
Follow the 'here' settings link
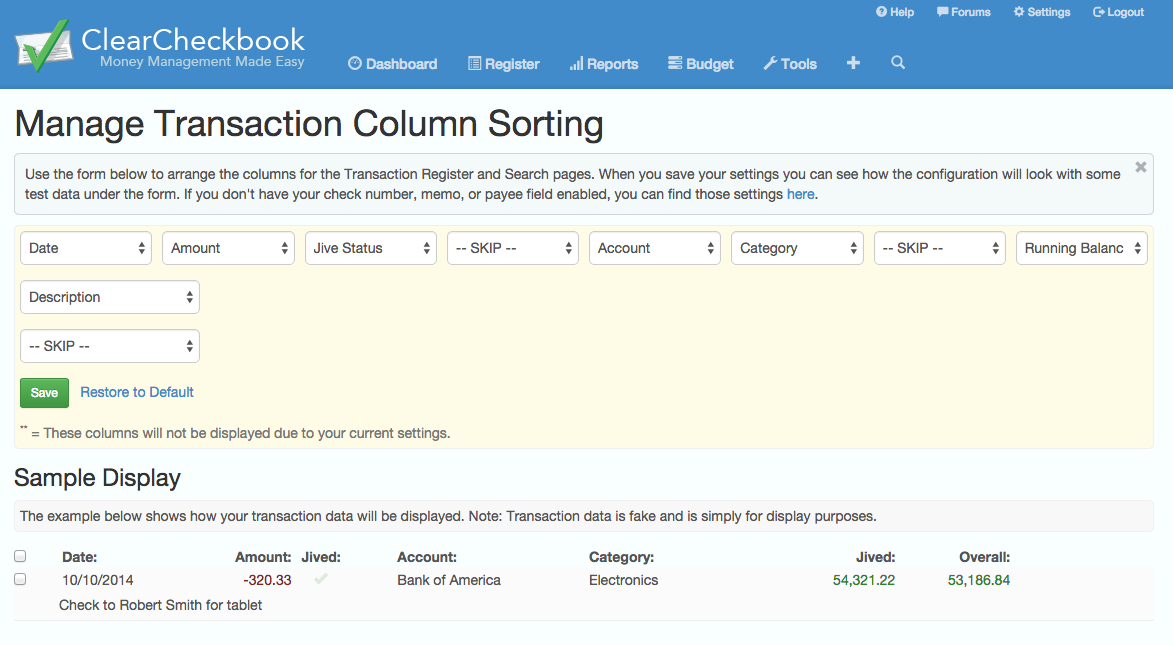pos(800,194)
